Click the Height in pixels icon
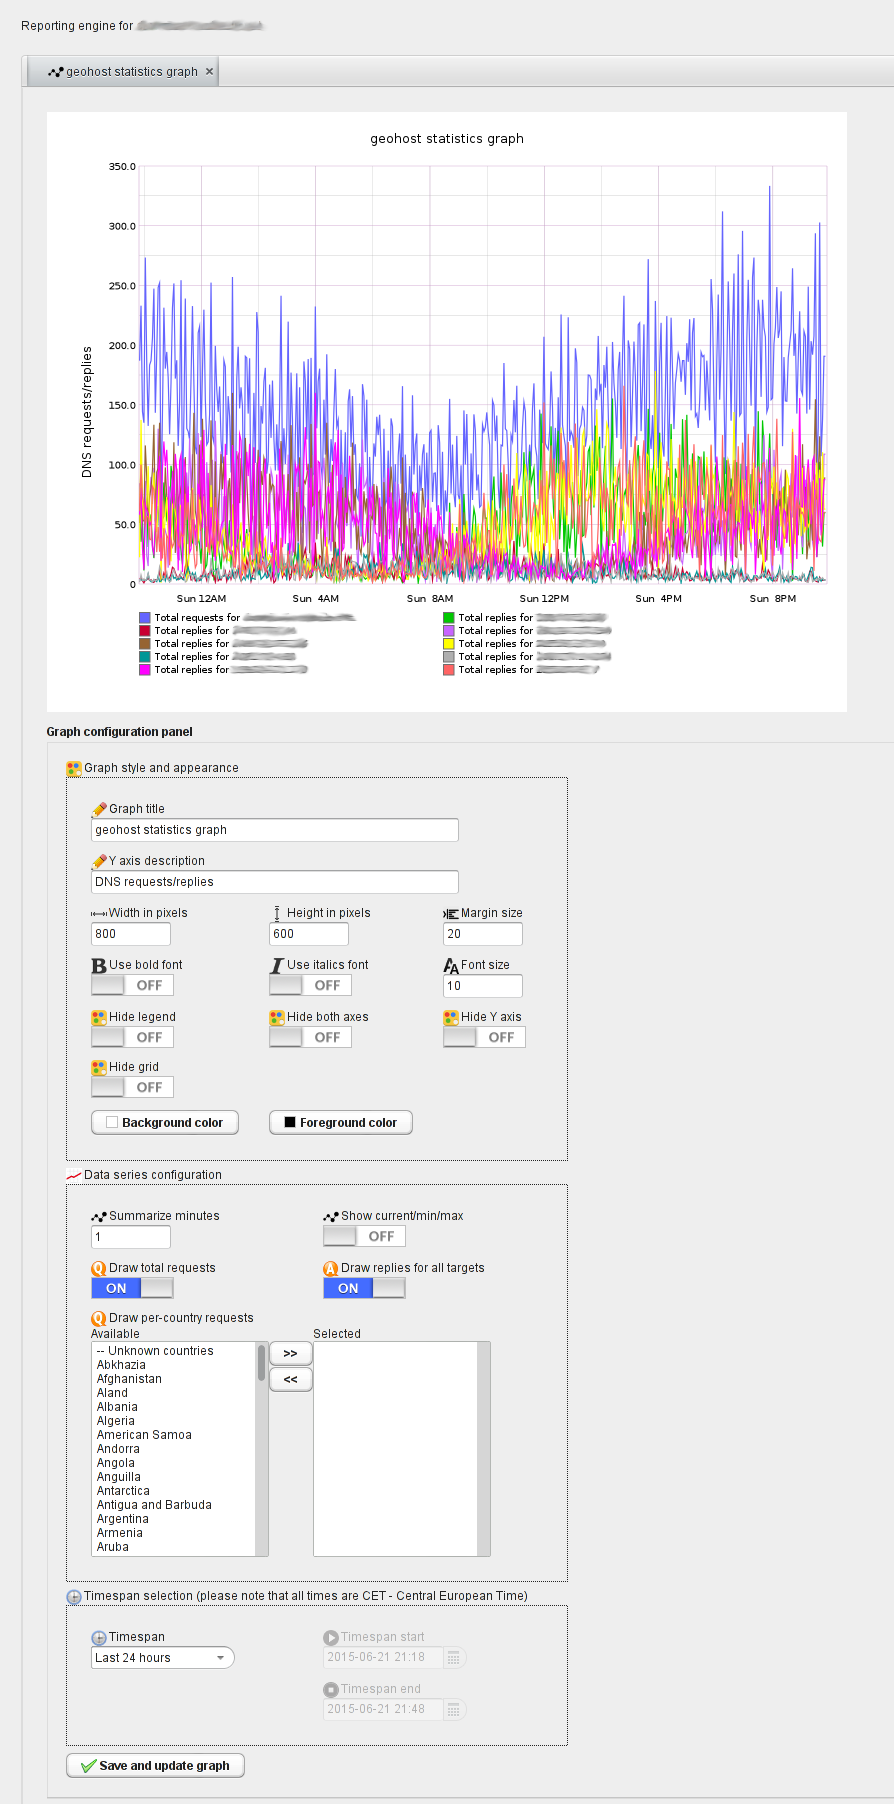894x1804 pixels. coord(277,913)
